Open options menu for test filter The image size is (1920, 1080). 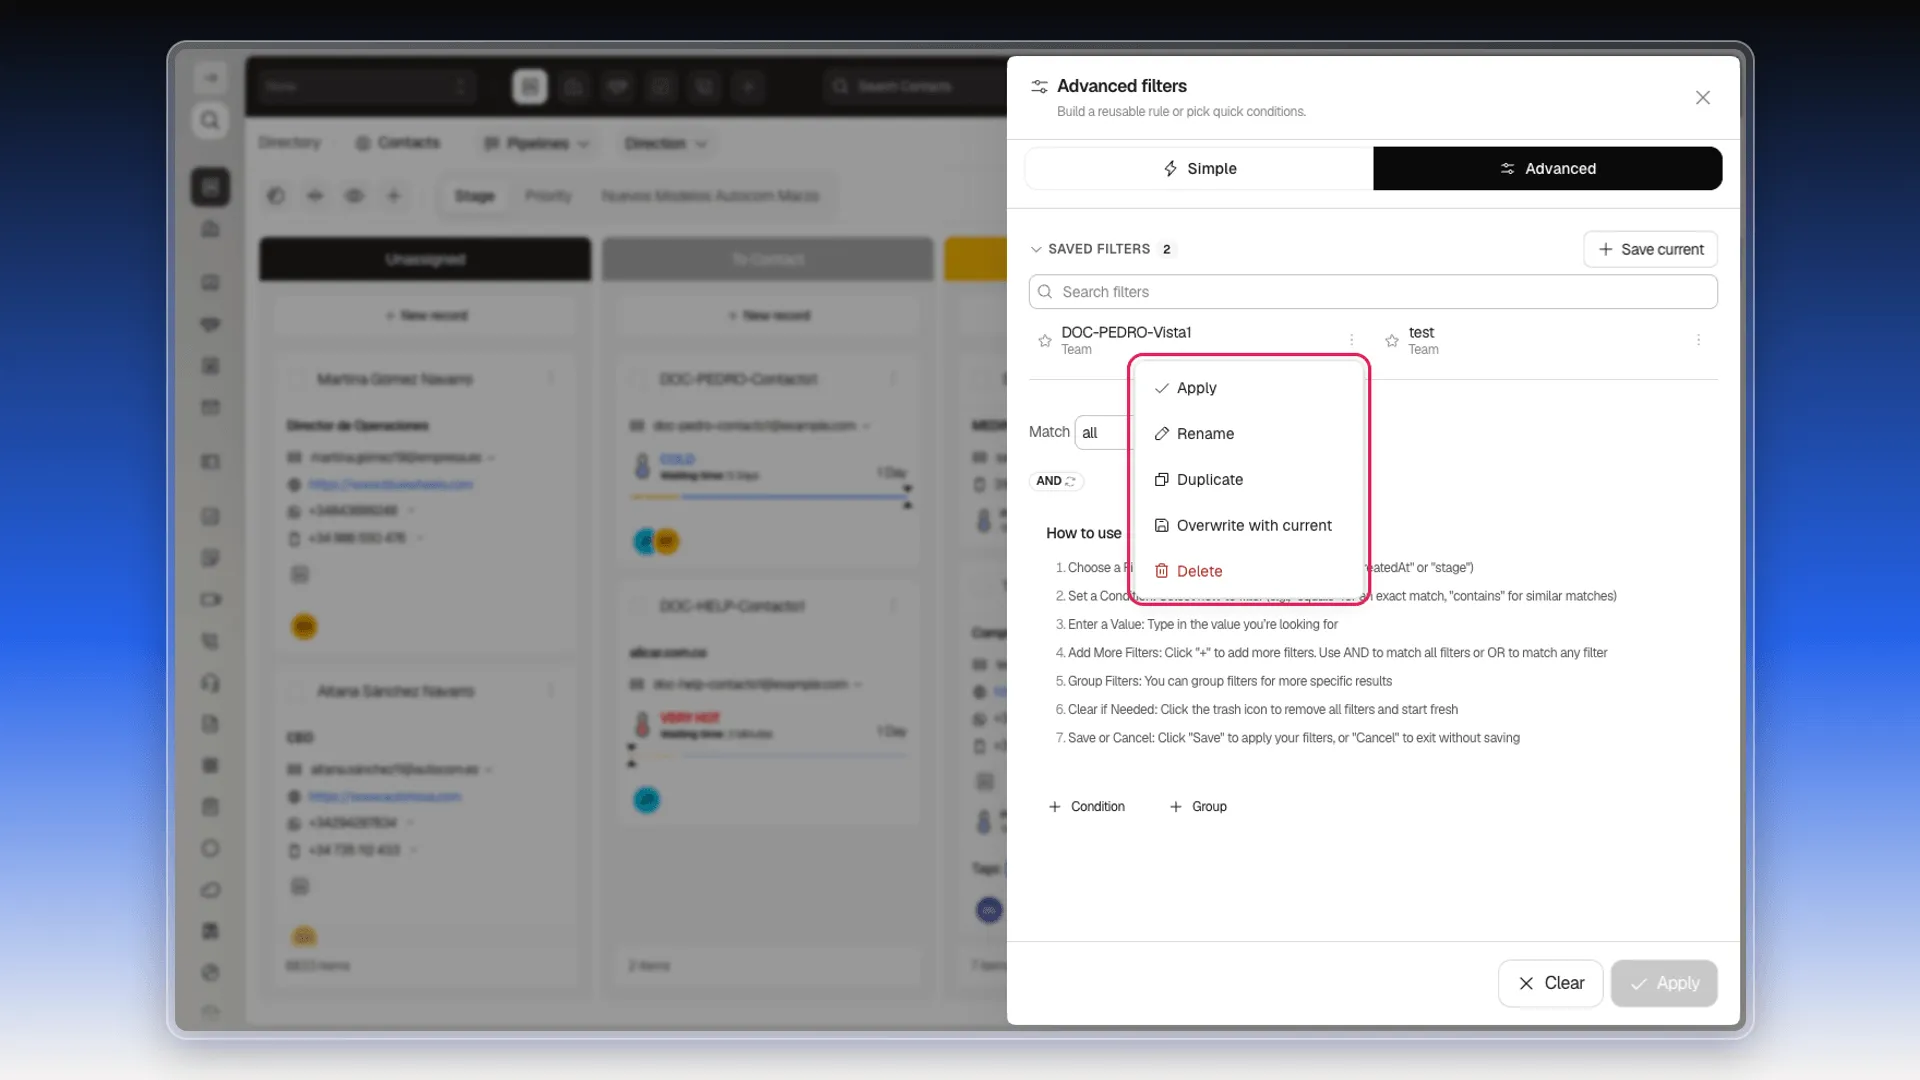click(x=1698, y=341)
